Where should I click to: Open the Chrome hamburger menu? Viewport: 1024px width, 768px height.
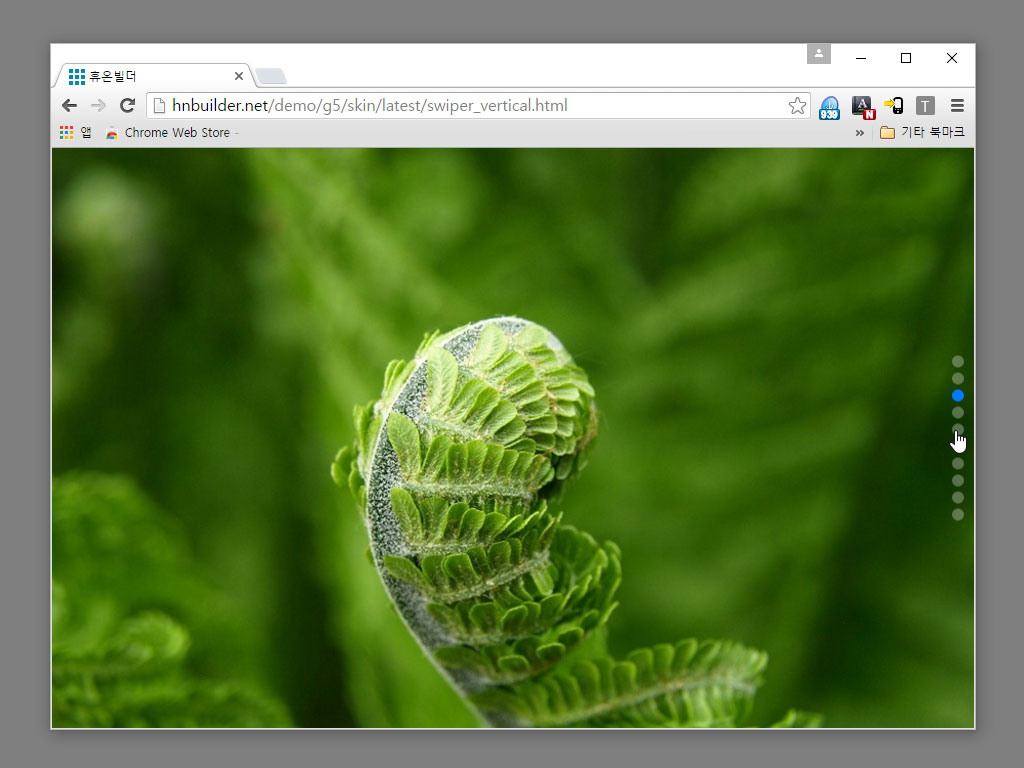click(x=957, y=106)
